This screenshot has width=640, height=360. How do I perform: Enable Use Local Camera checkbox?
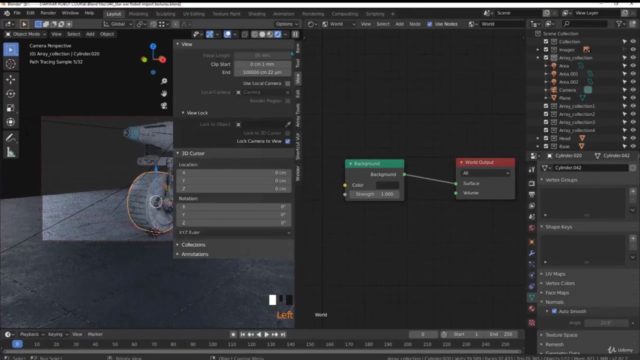[288, 83]
